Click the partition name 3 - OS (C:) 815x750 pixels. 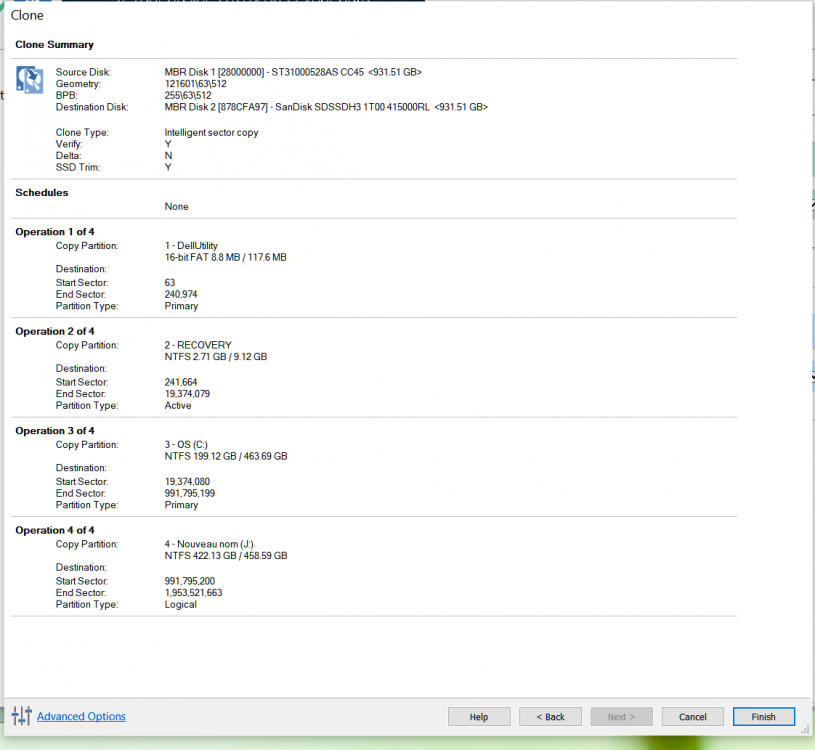pyautogui.click(x=186, y=444)
